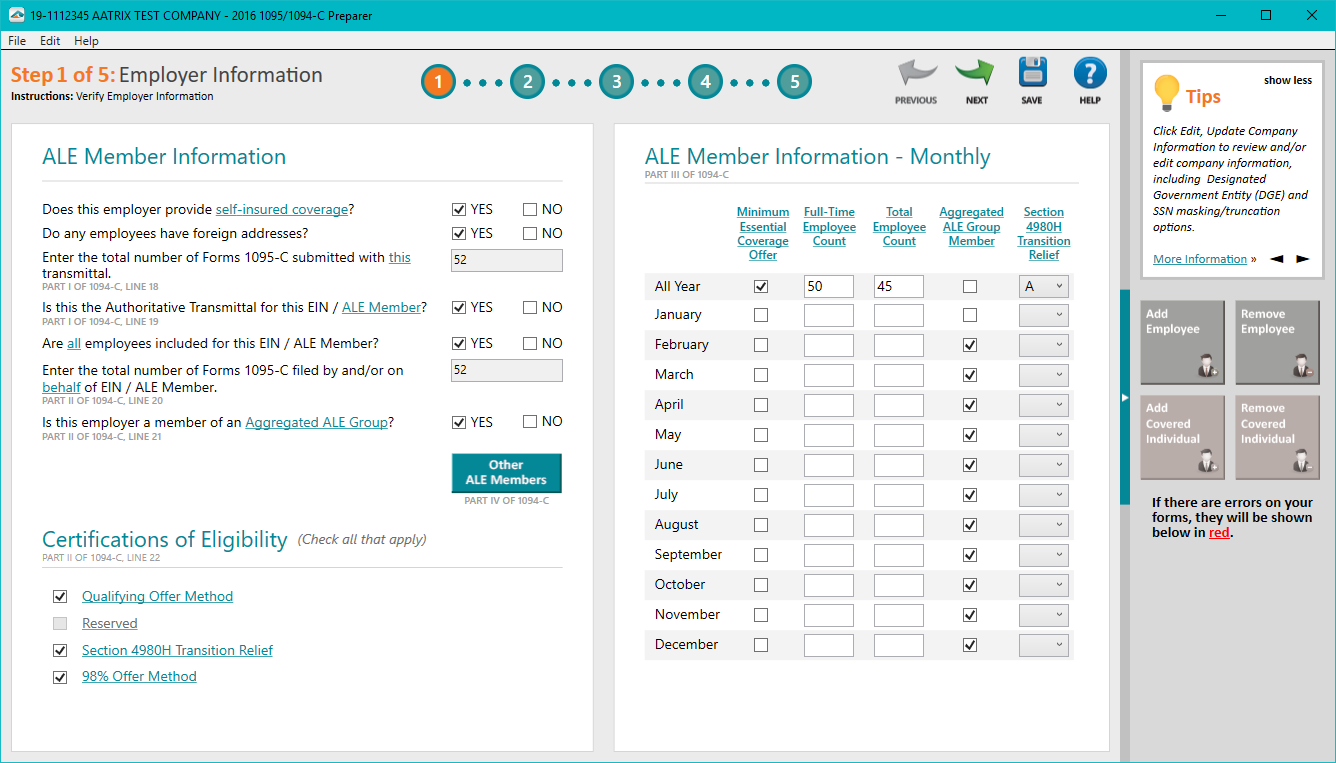This screenshot has width=1336, height=763.
Task: Click the Previous arrow icon
Action: pos(915,76)
